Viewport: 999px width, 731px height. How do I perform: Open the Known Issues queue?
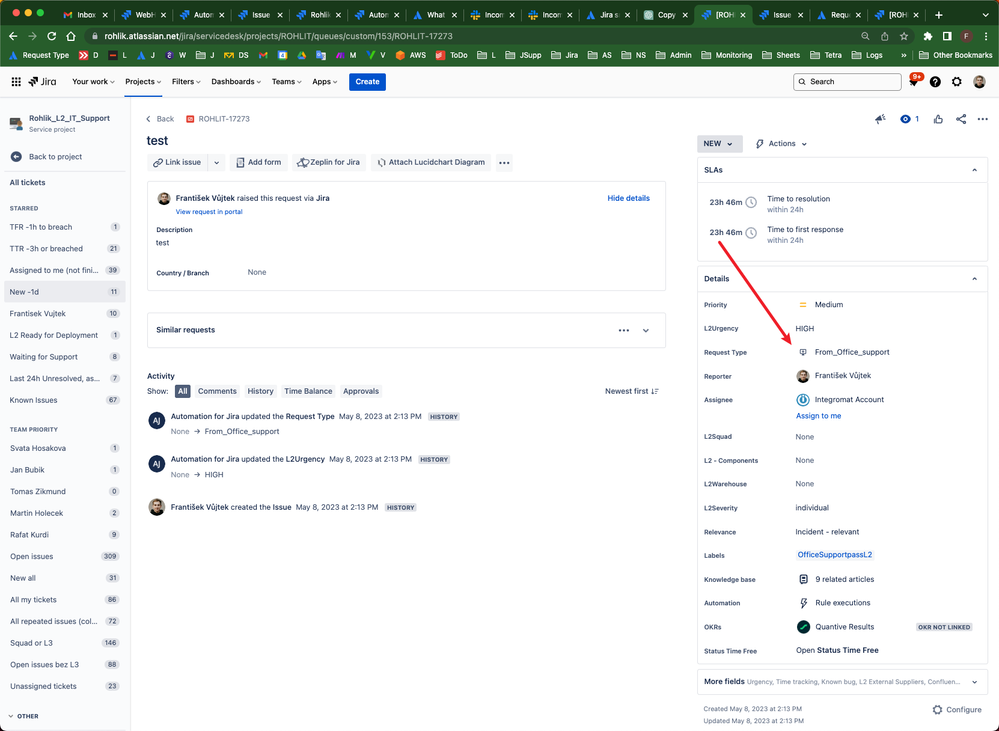64,400
